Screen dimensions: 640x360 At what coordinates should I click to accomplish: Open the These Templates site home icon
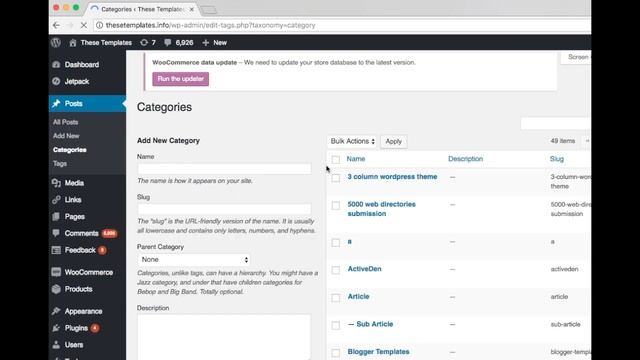click(x=73, y=42)
